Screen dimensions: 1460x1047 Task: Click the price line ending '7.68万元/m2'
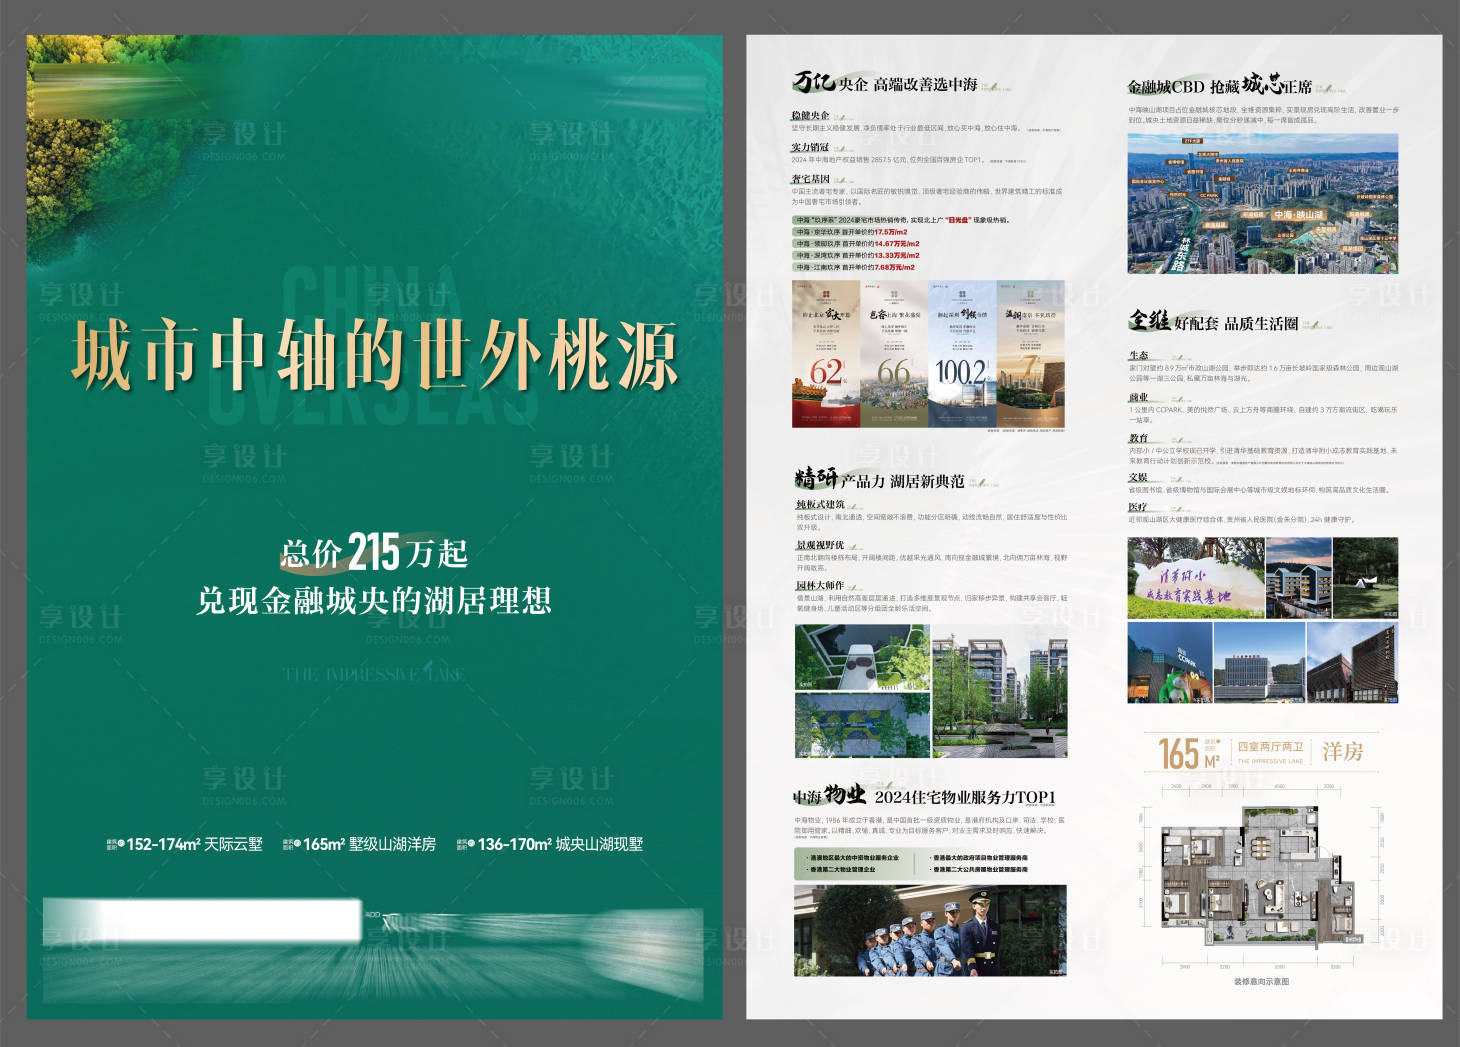click(854, 268)
